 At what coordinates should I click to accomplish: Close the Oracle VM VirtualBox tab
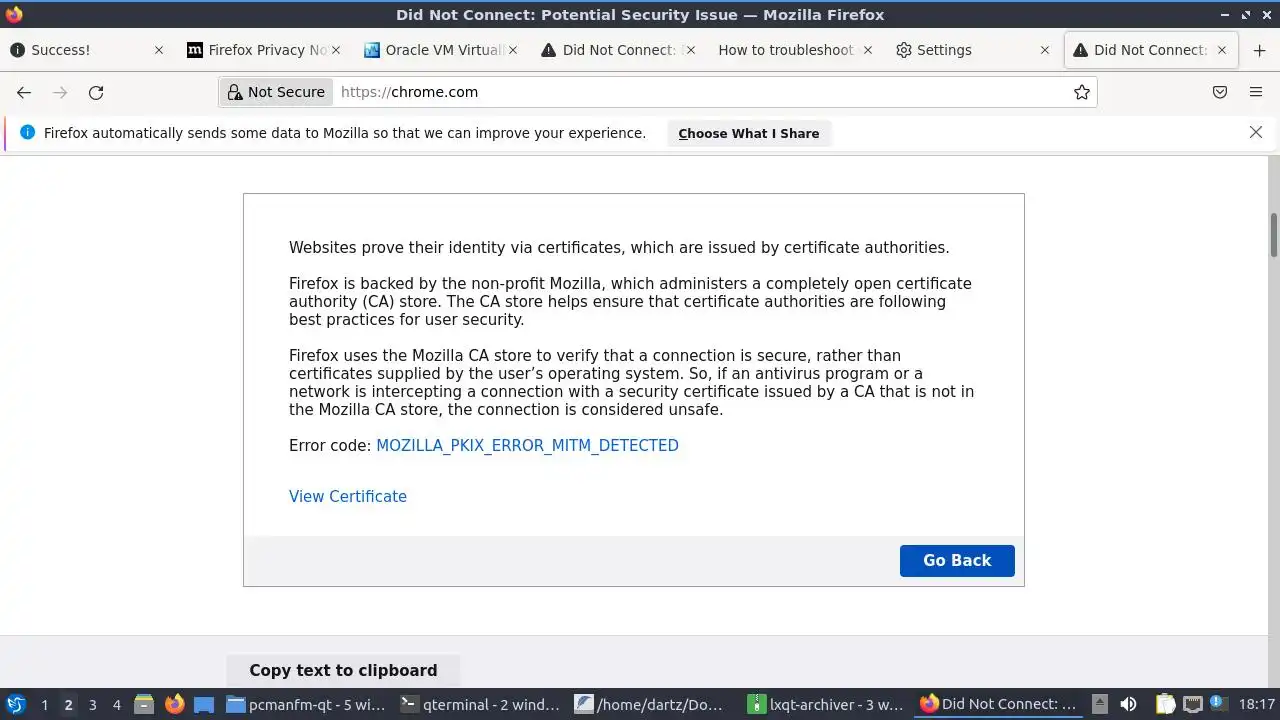512,50
